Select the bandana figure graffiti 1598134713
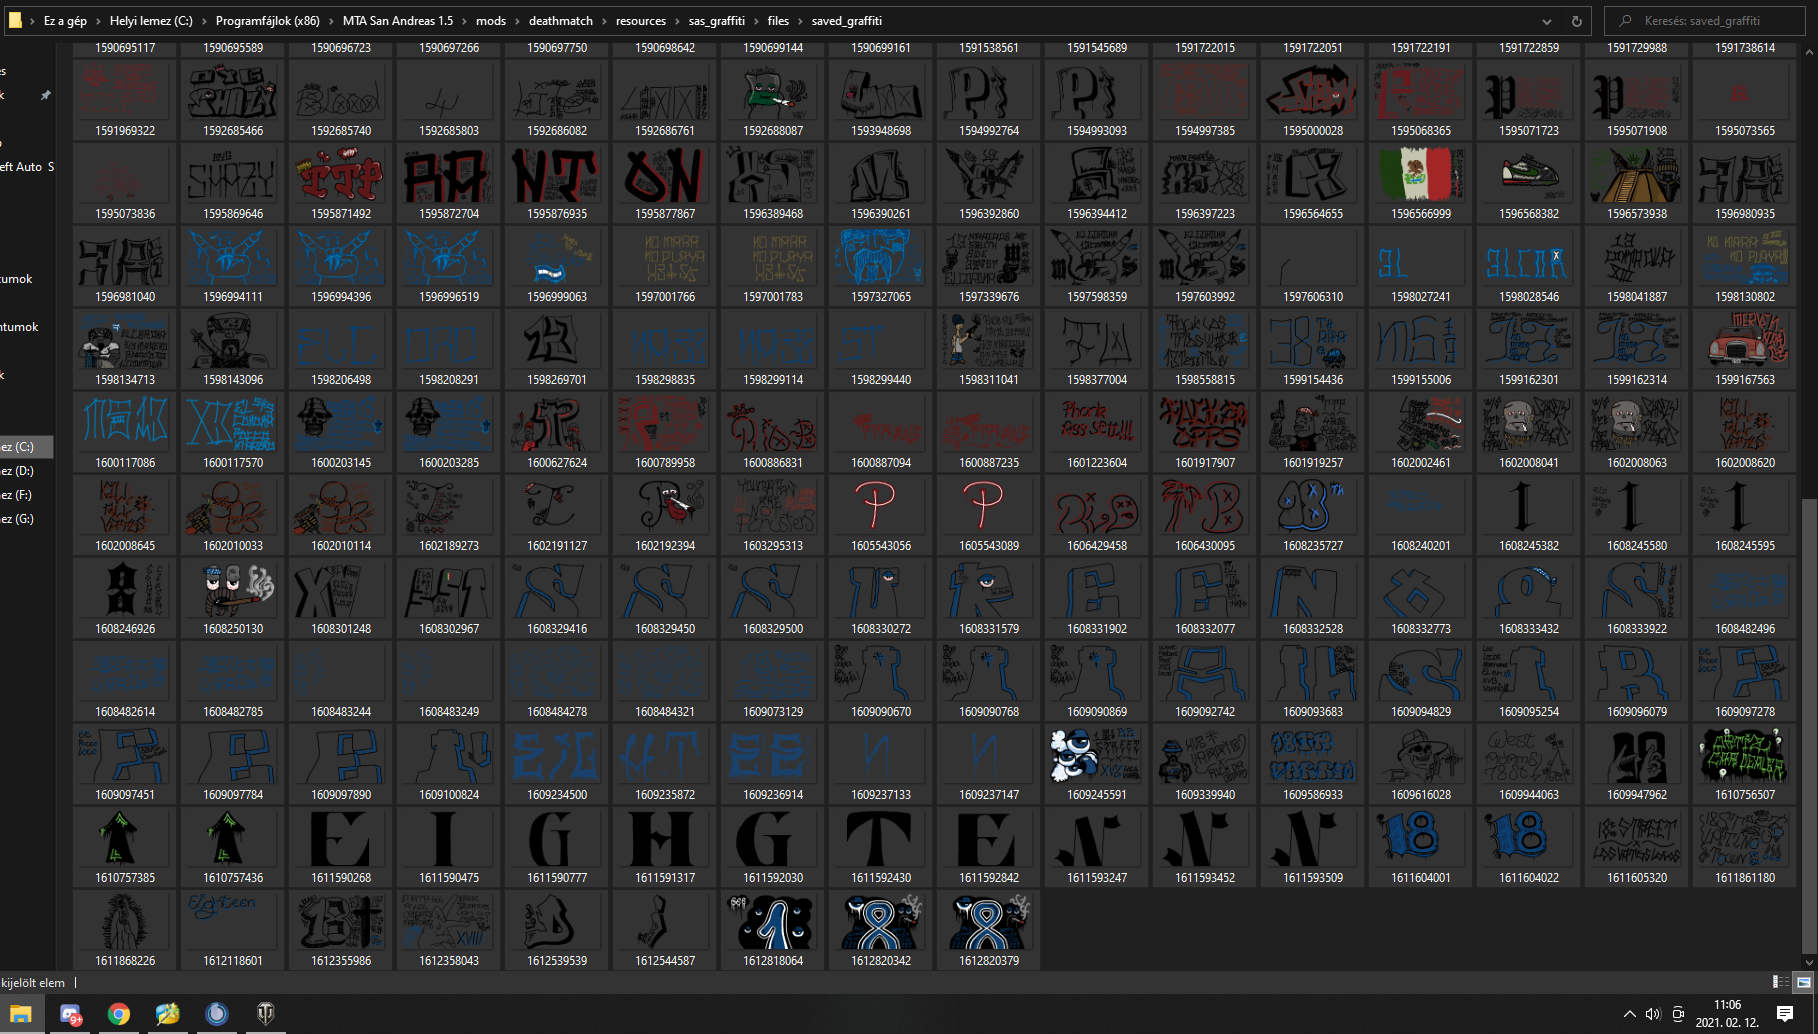The image size is (1818, 1034). pos(125,348)
